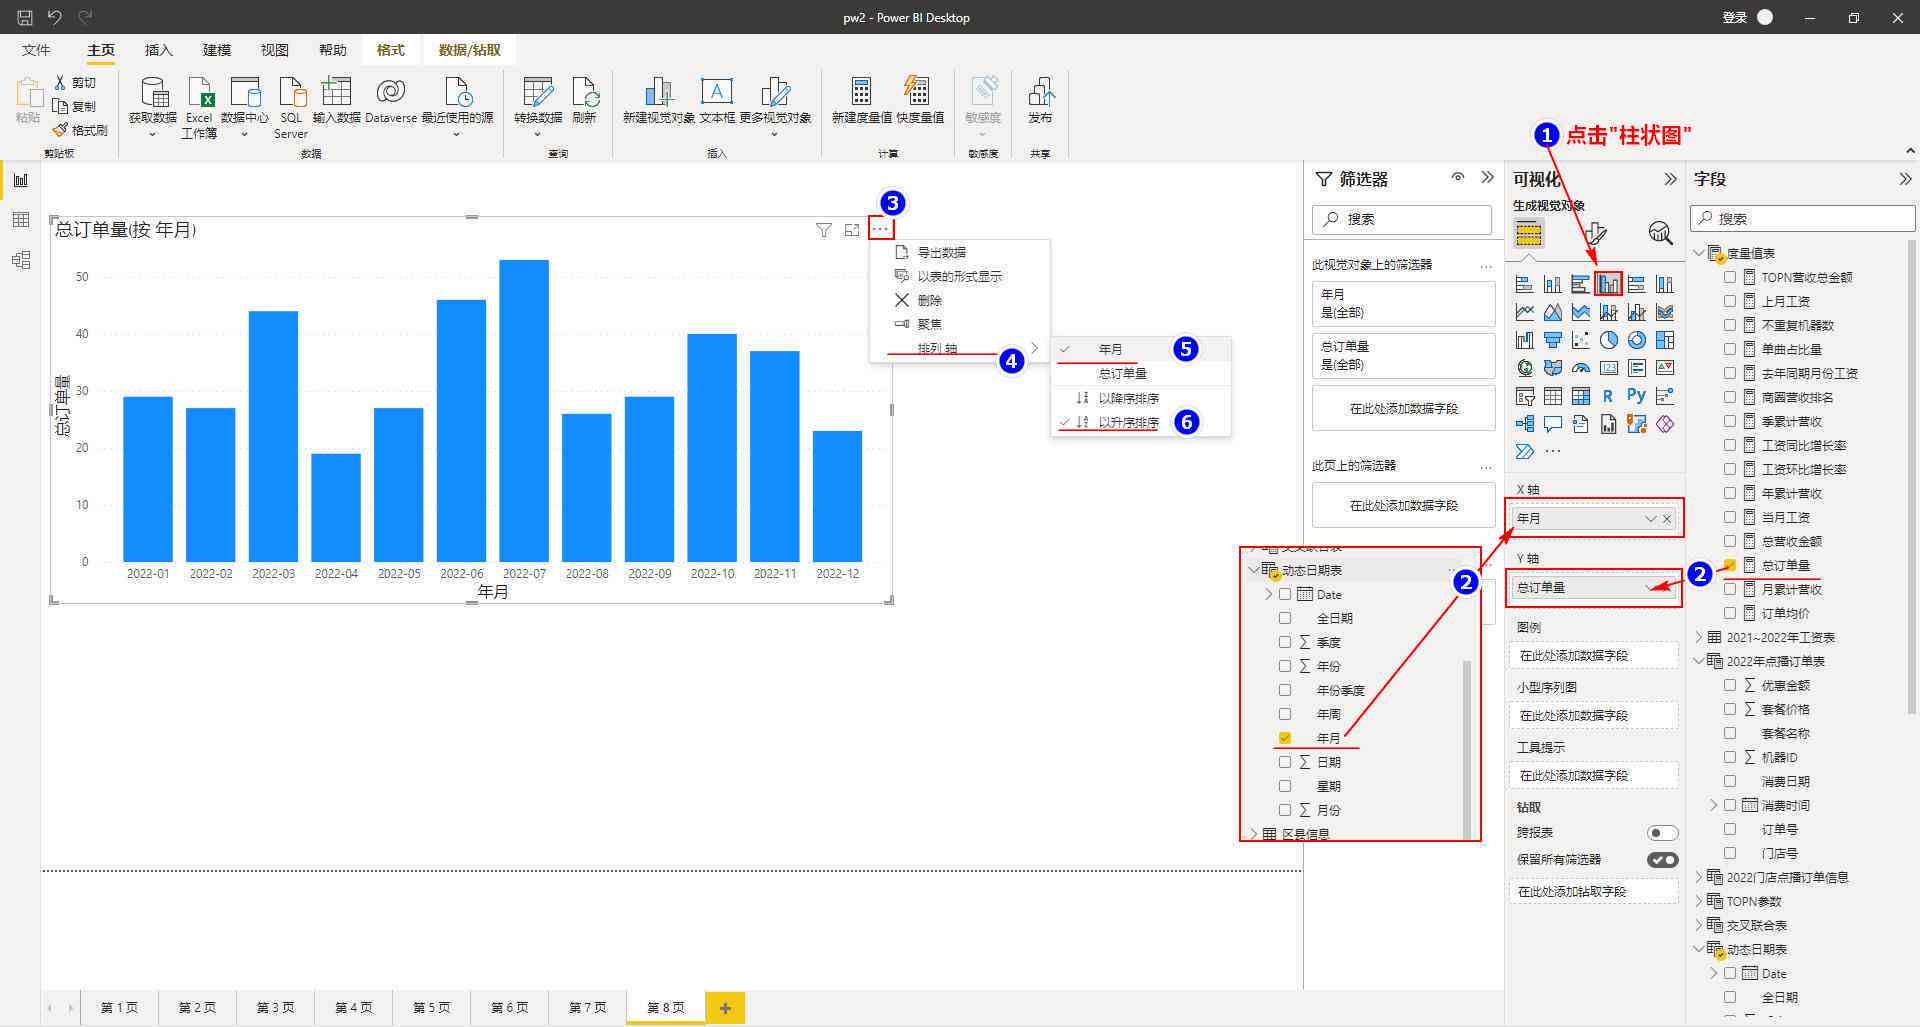Open focus mode on the chart

[x=852, y=230]
